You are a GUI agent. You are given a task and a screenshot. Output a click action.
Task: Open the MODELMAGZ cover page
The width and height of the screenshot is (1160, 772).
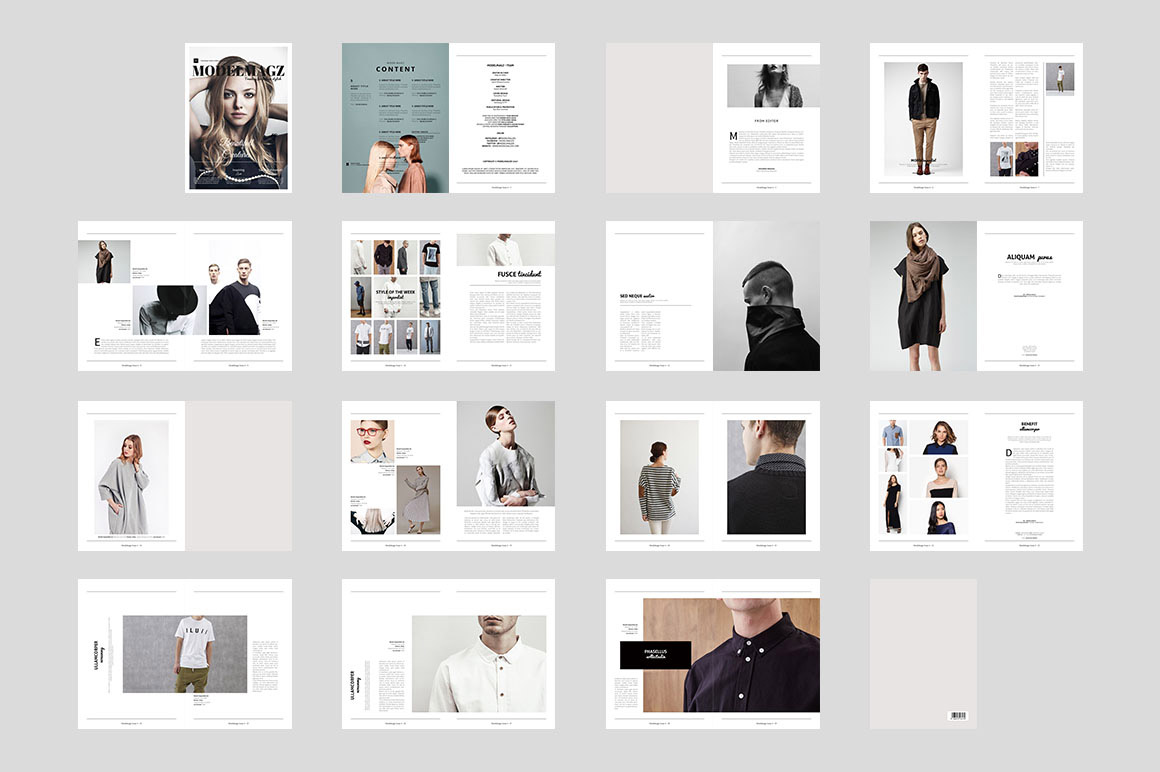pos(238,117)
